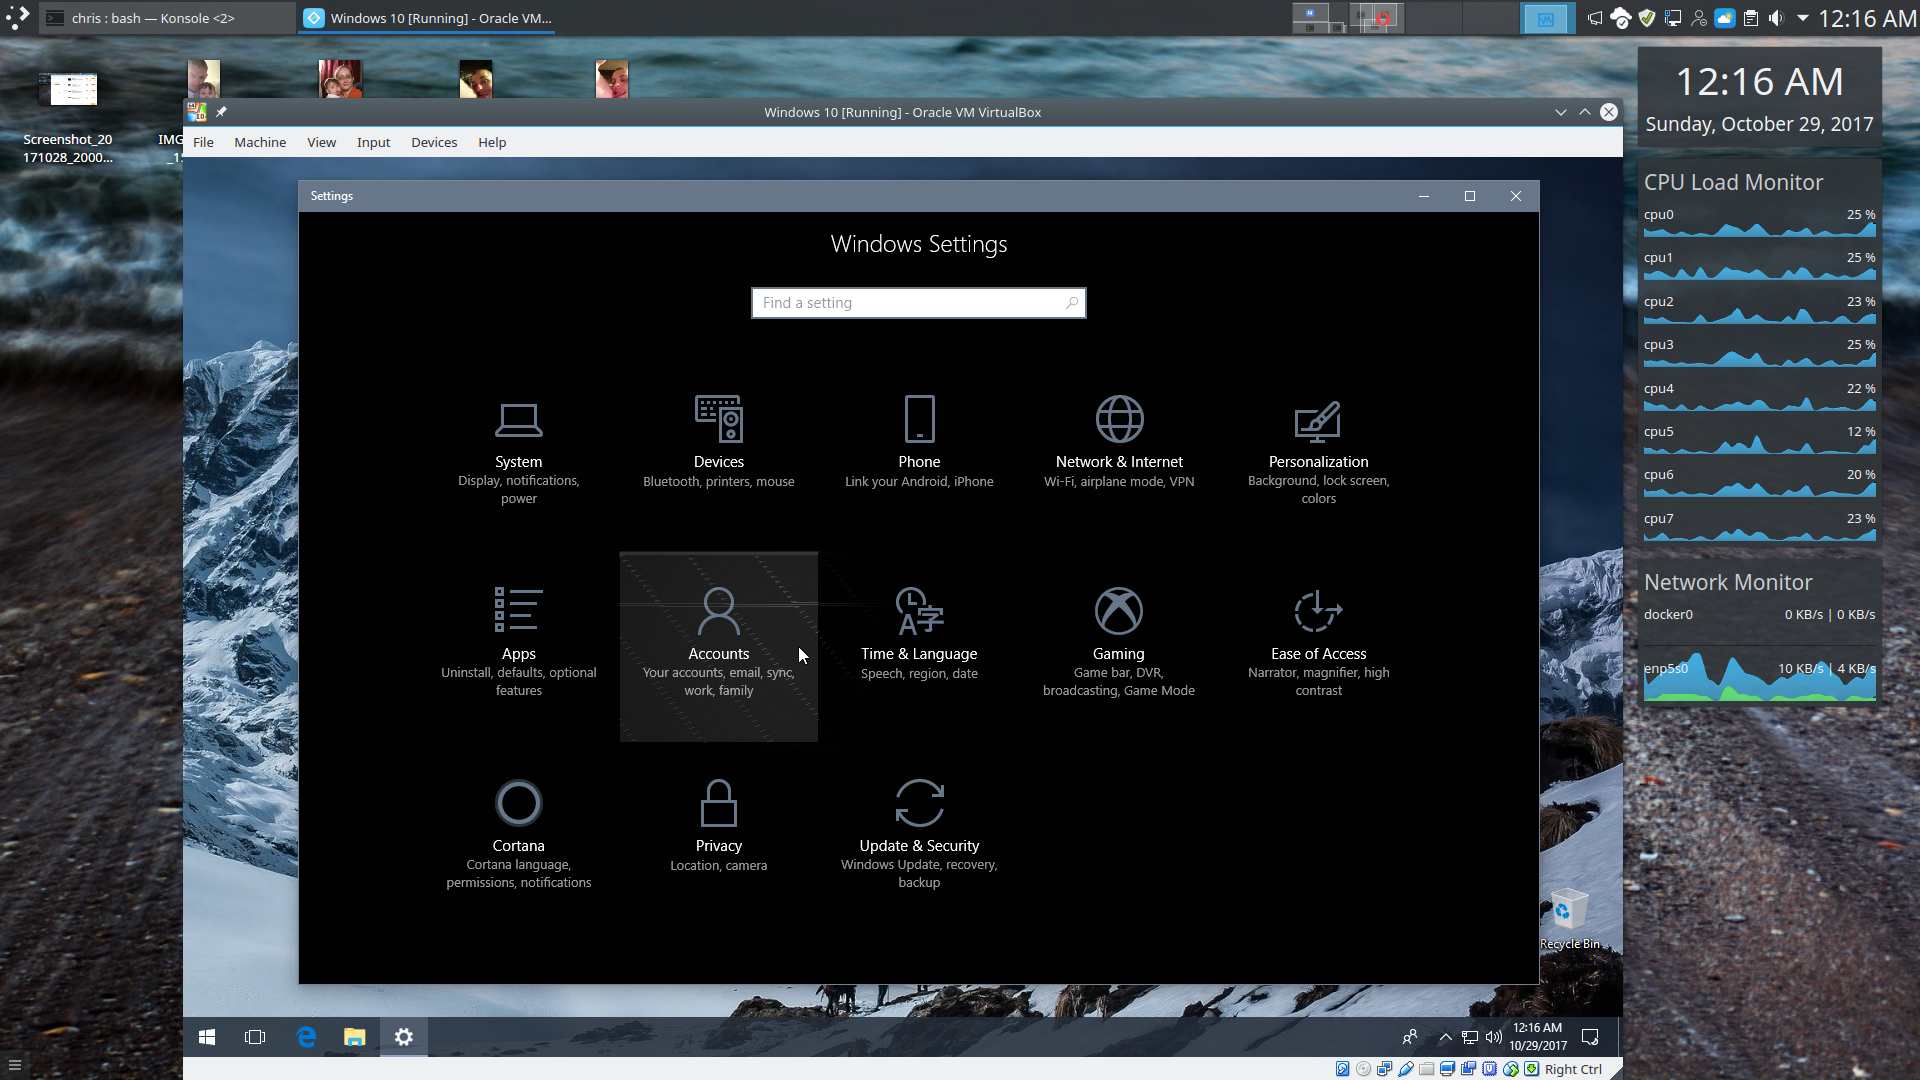Open the Windows Action Center
The image size is (1920, 1080).
coord(1590,1037)
